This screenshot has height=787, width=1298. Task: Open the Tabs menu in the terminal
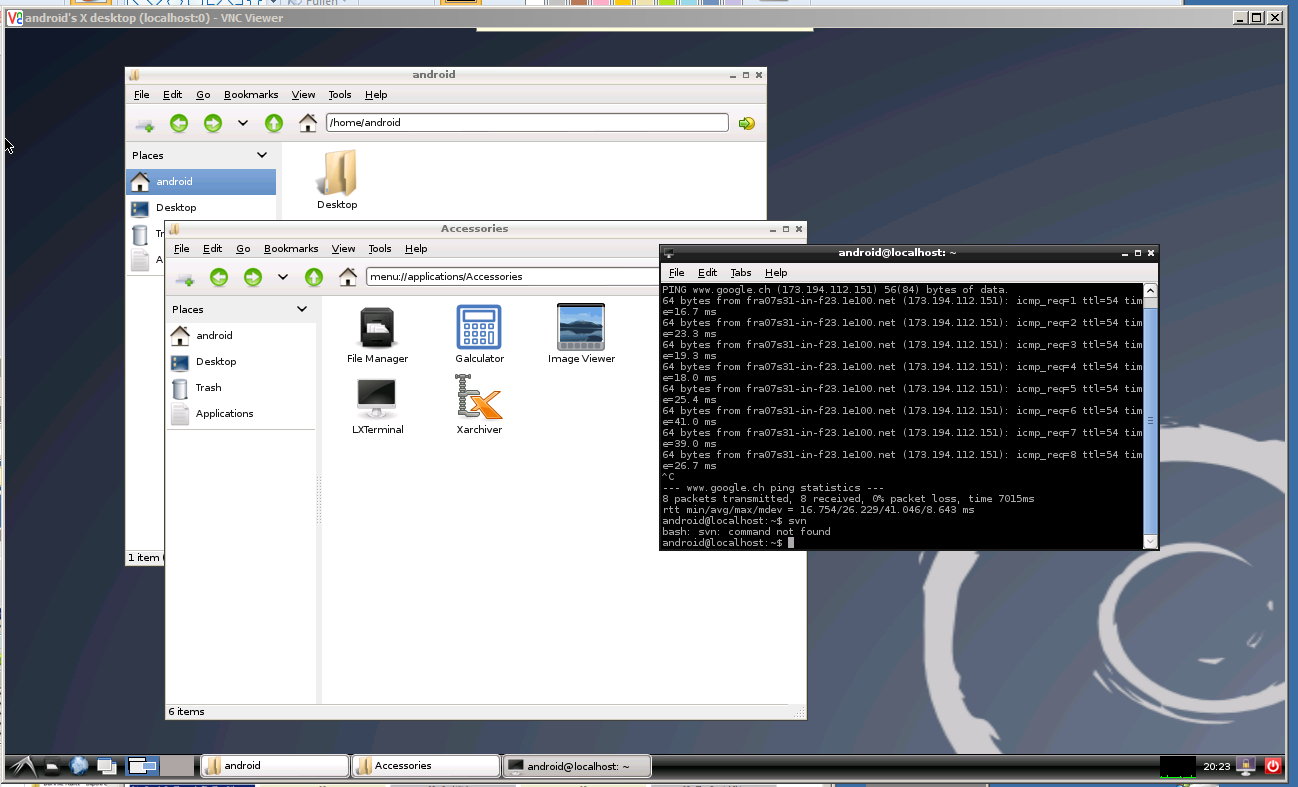(740, 272)
